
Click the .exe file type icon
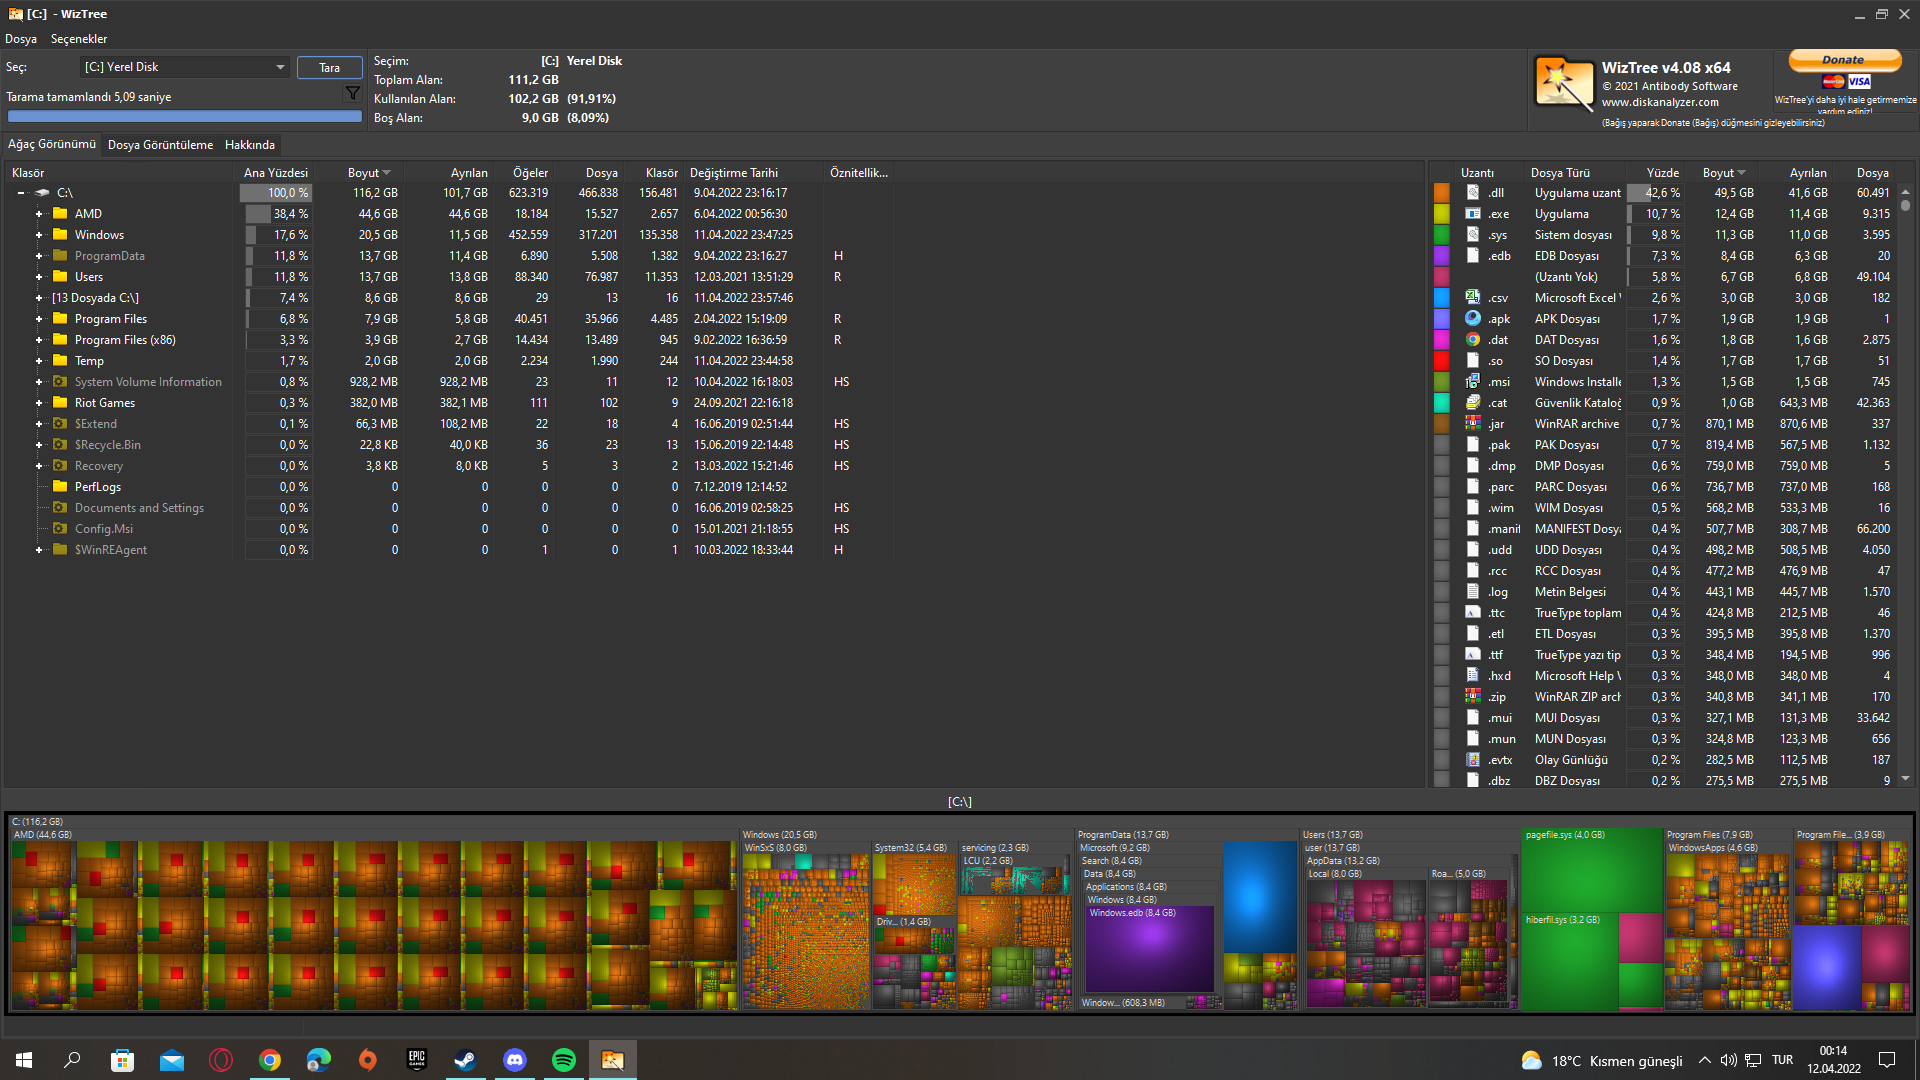pyautogui.click(x=1473, y=213)
